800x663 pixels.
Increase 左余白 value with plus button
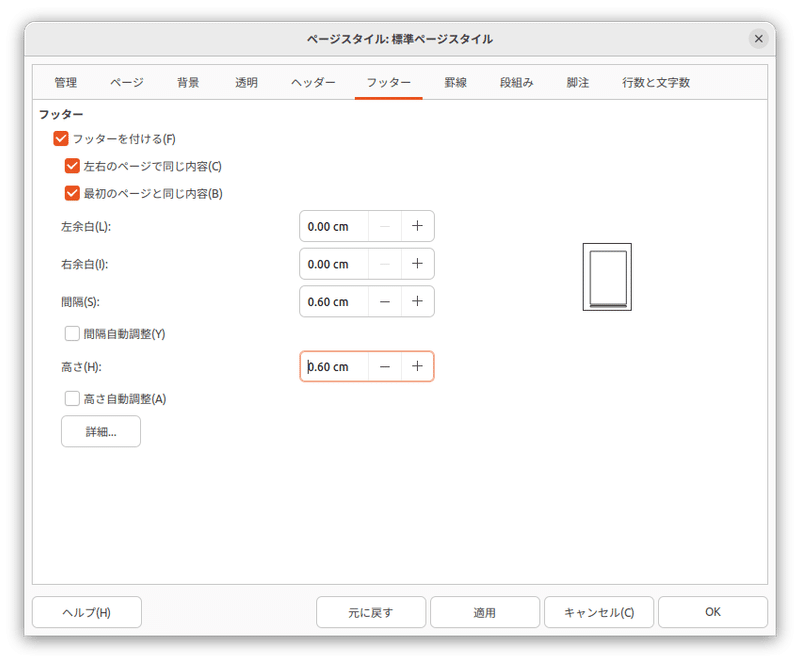pyautogui.click(x=417, y=226)
